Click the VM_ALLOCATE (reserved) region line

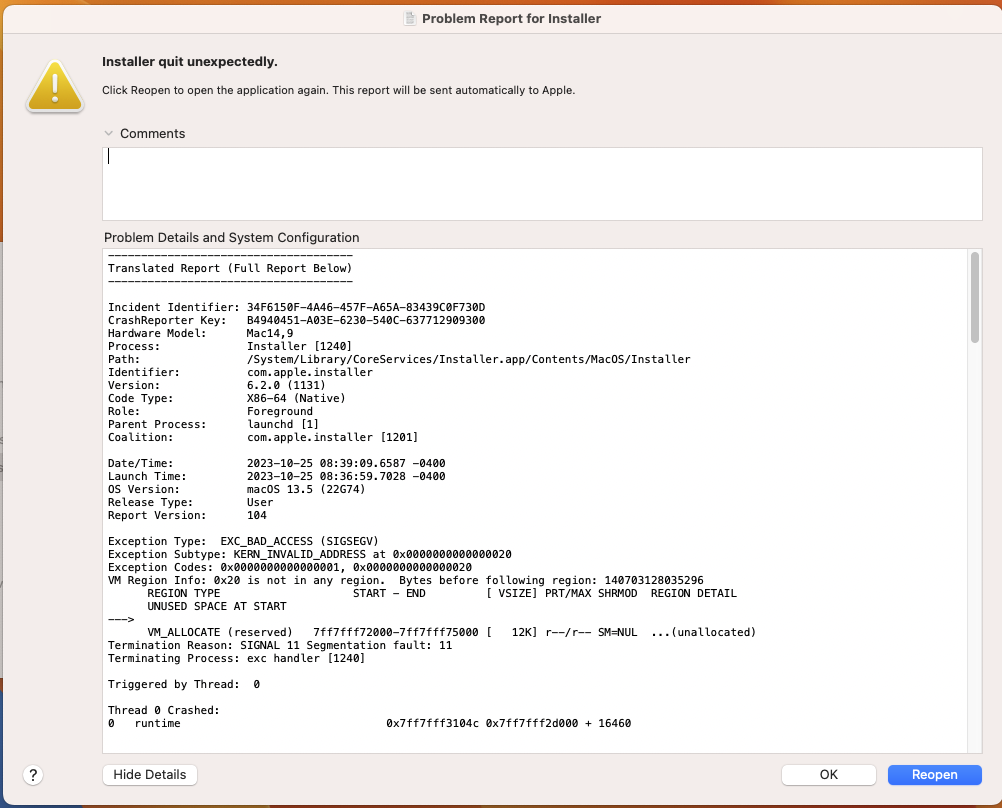coord(452,632)
